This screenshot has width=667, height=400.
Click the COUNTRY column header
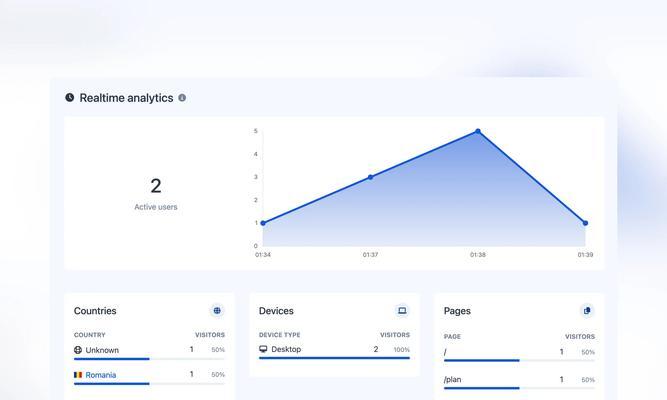(x=90, y=335)
